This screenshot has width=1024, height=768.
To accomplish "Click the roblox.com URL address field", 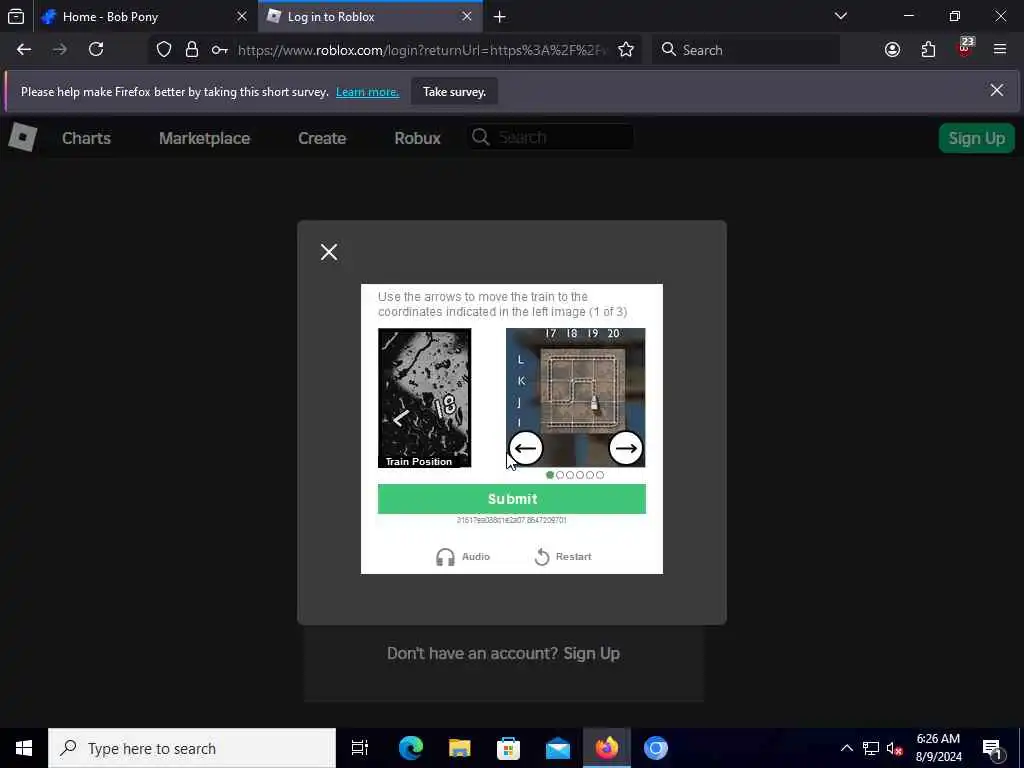I will click(x=422, y=50).
